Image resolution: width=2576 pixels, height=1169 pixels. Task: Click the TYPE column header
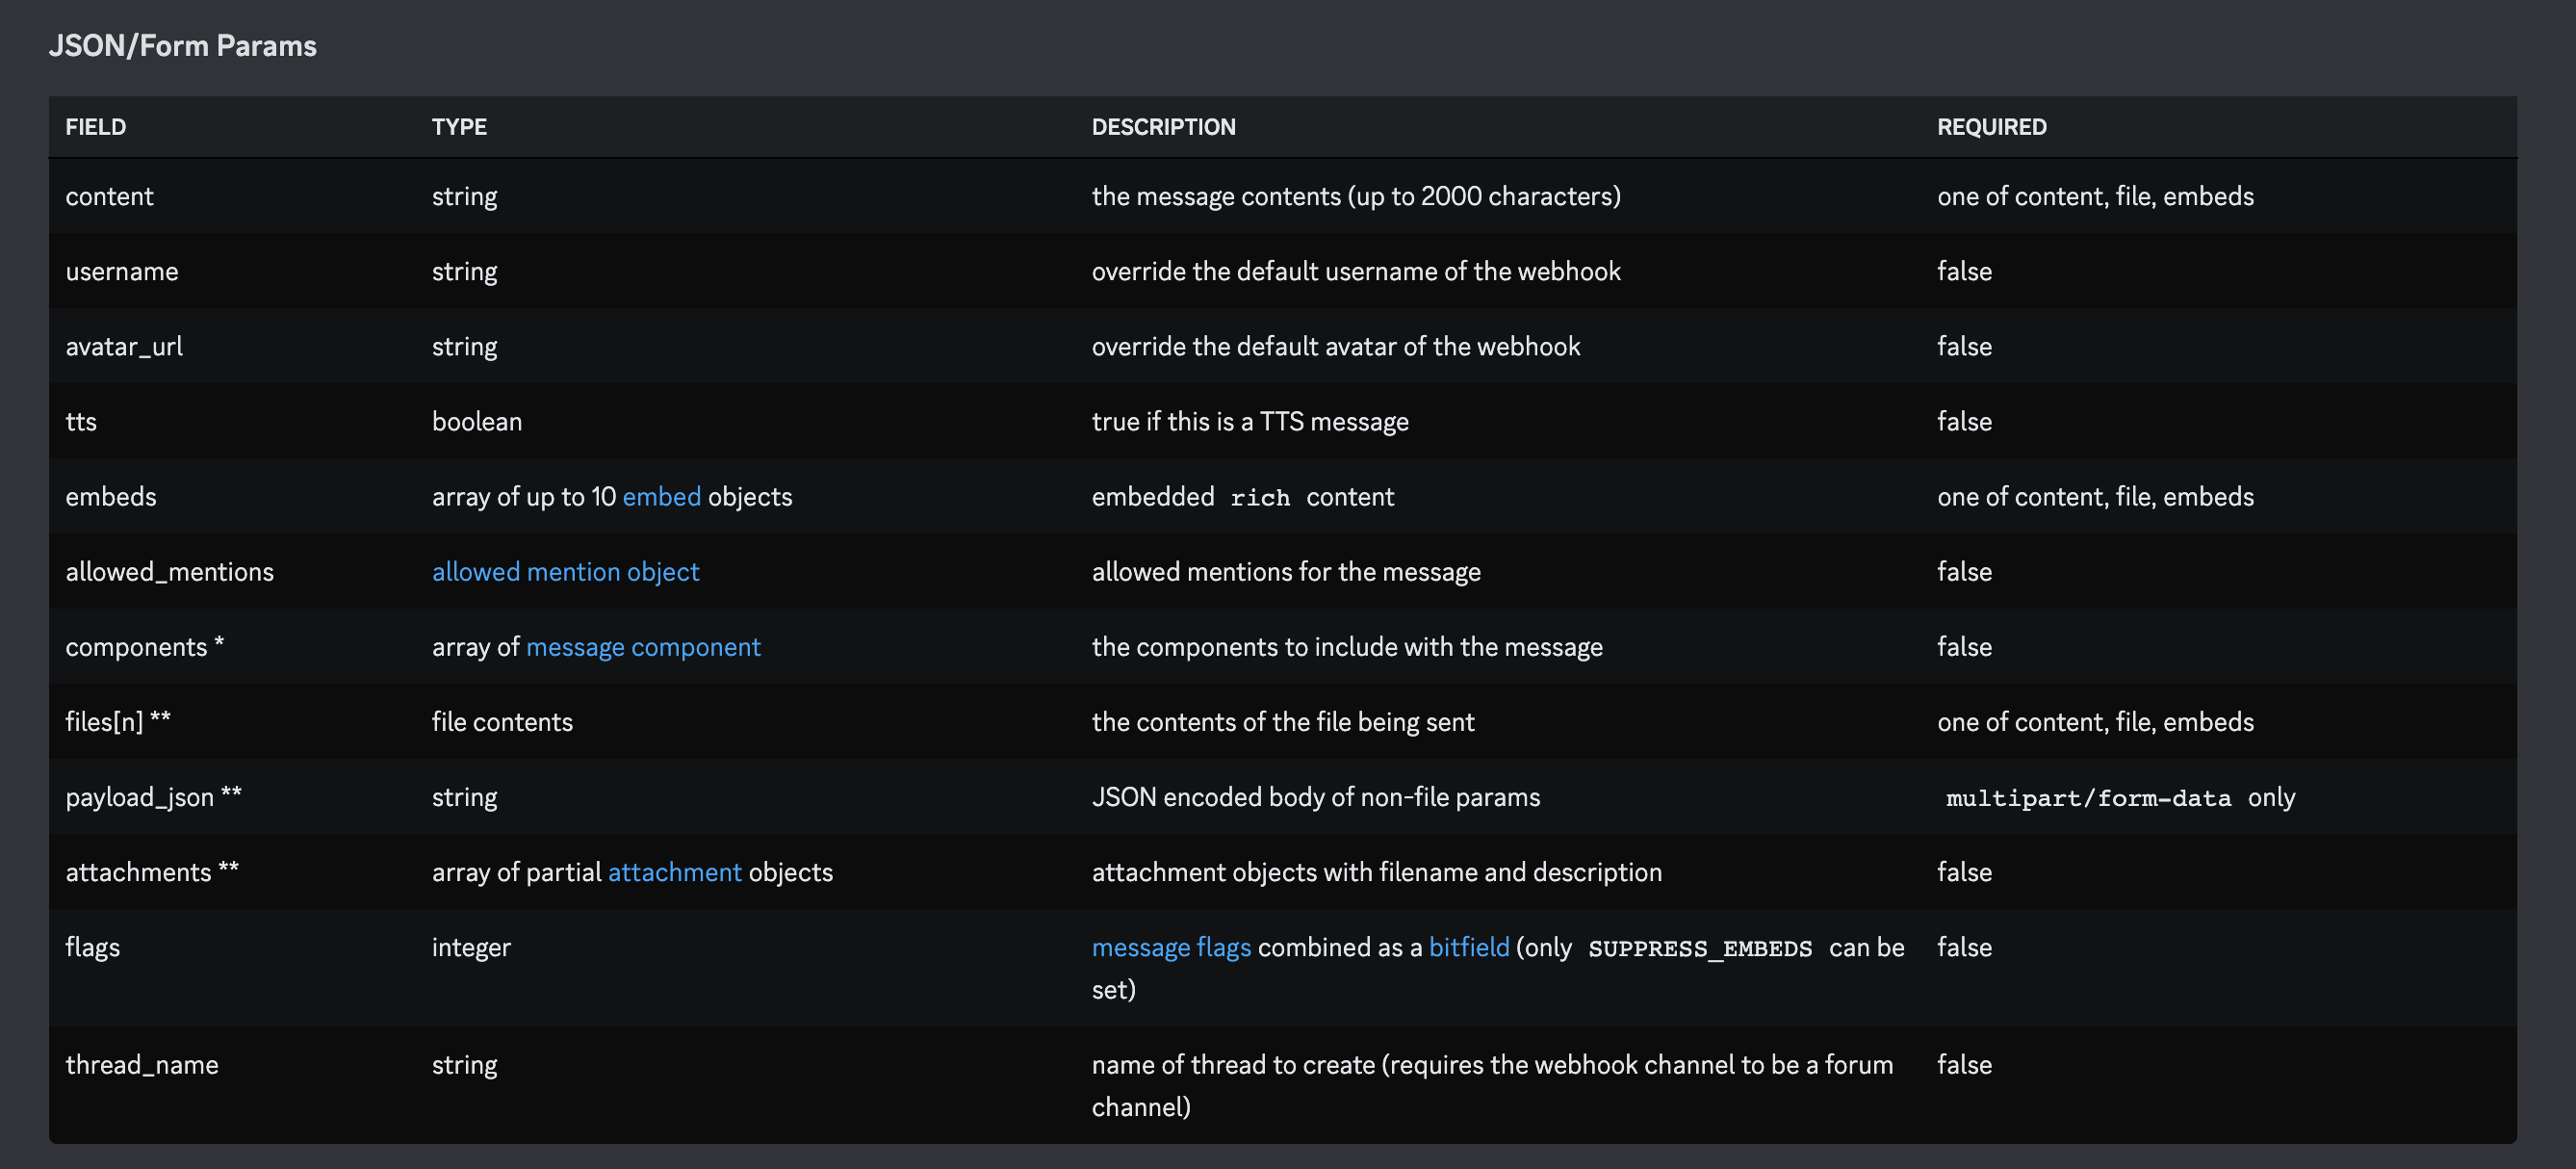pos(459,127)
